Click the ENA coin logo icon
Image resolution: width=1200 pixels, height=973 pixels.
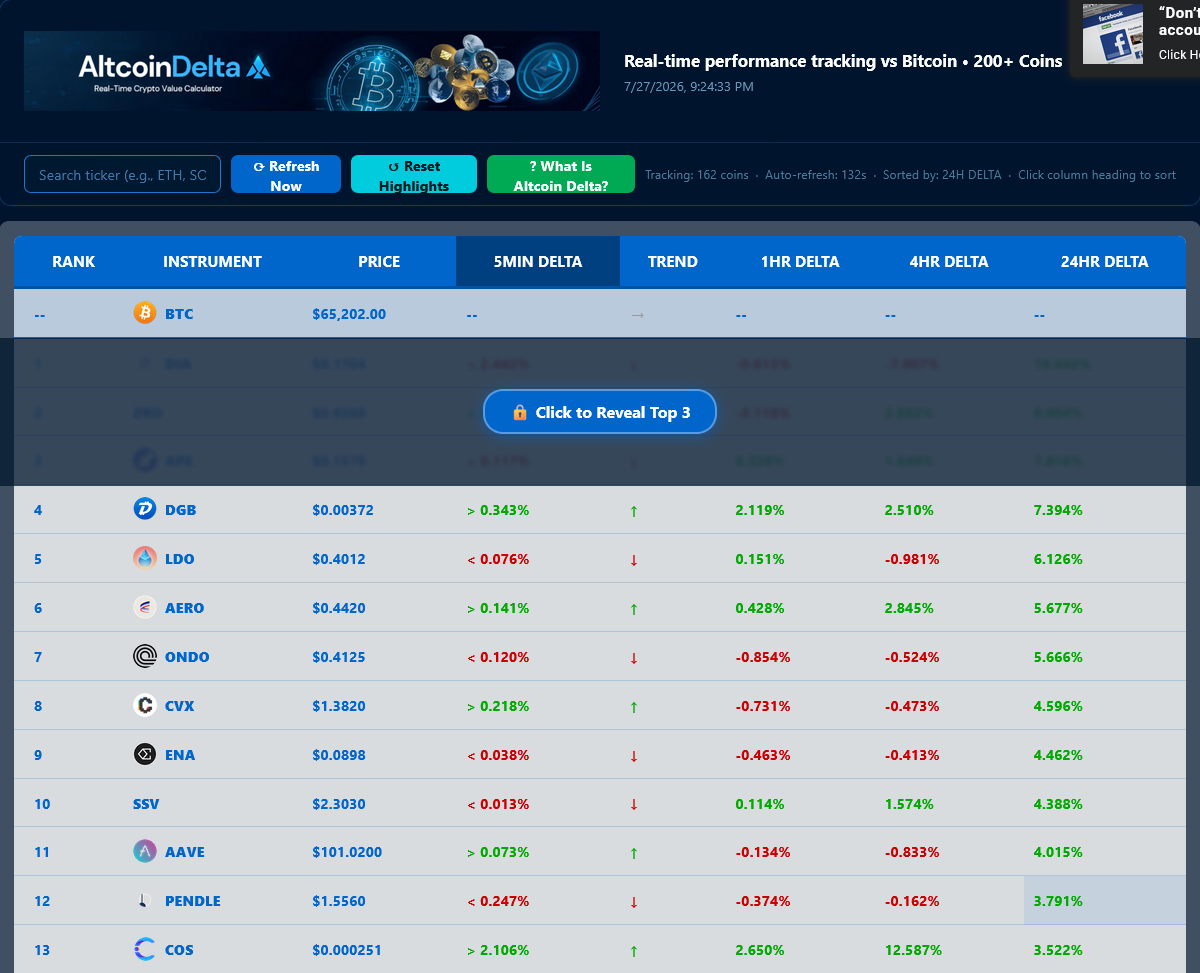(x=145, y=754)
